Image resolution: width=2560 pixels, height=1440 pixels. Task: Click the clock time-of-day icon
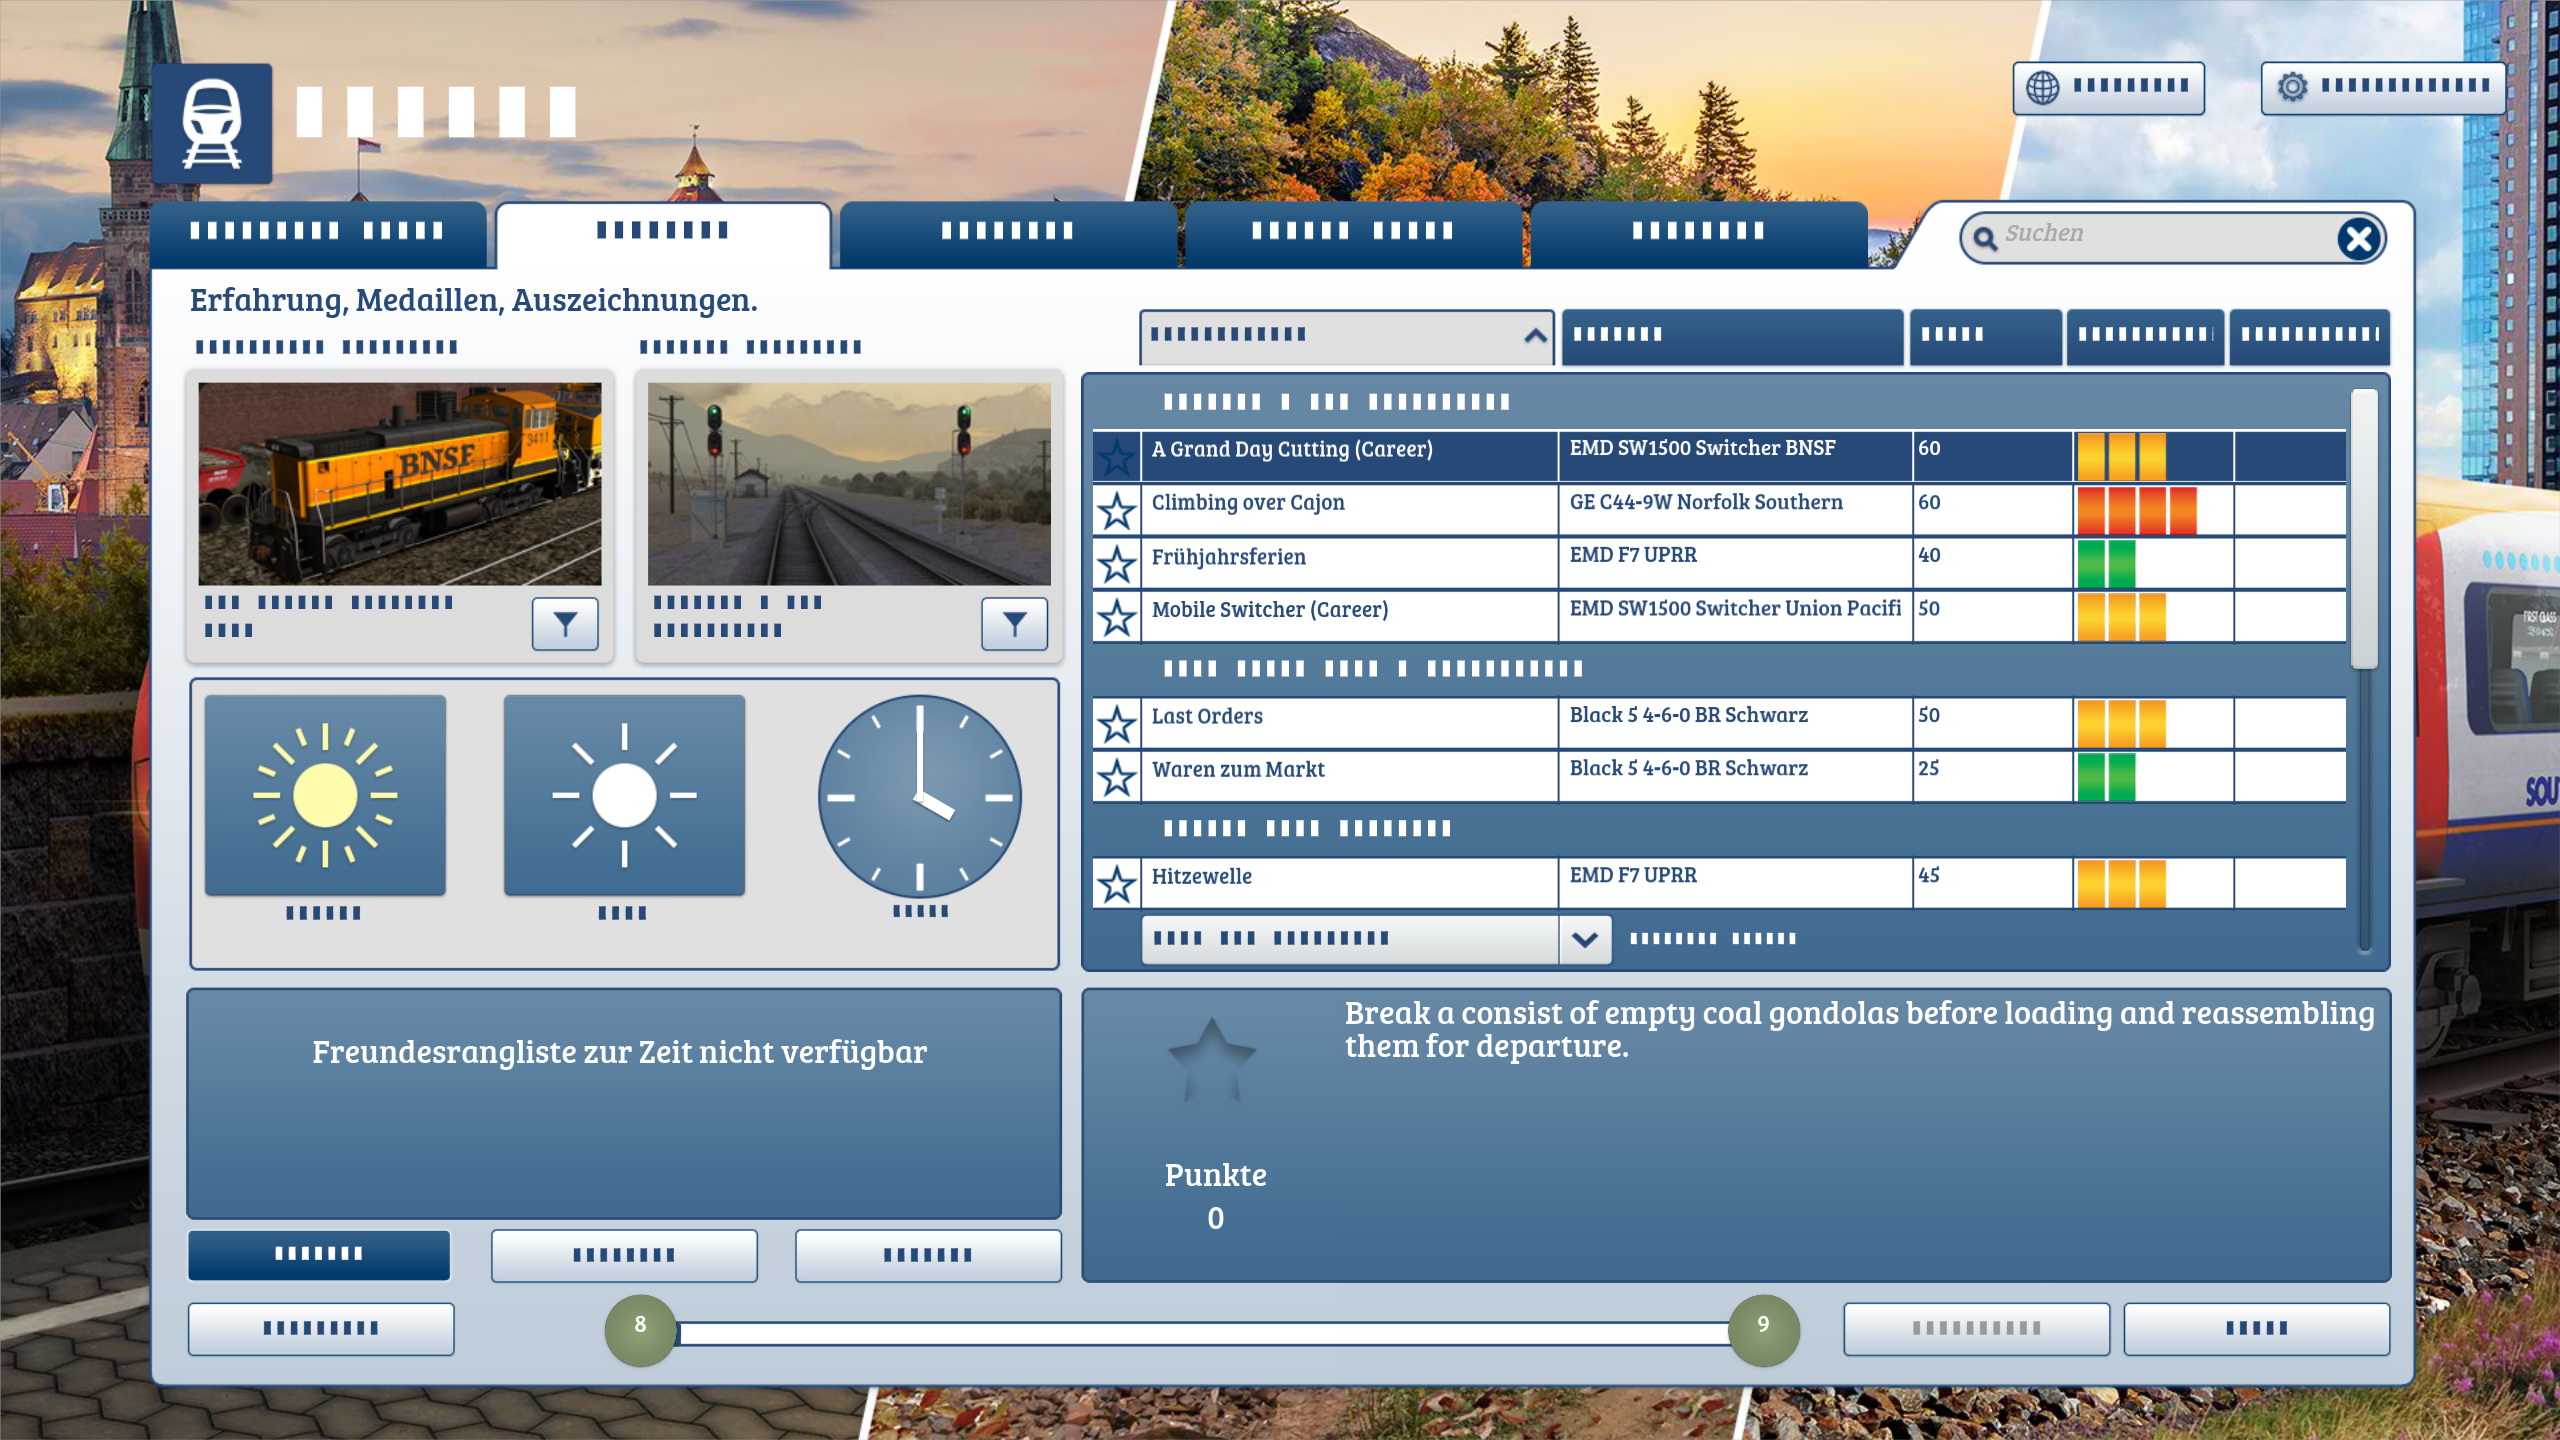919,796
